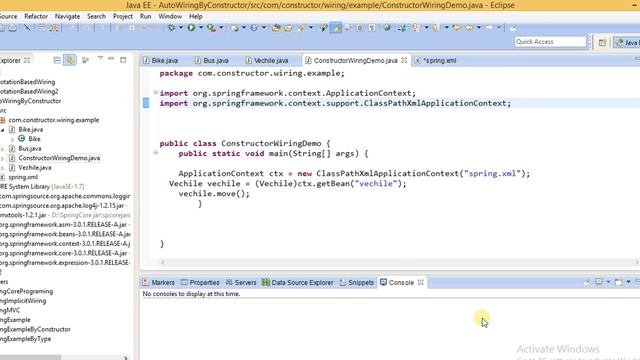Click the Open Type folder icon in toolbar

click(x=276, y=28)
